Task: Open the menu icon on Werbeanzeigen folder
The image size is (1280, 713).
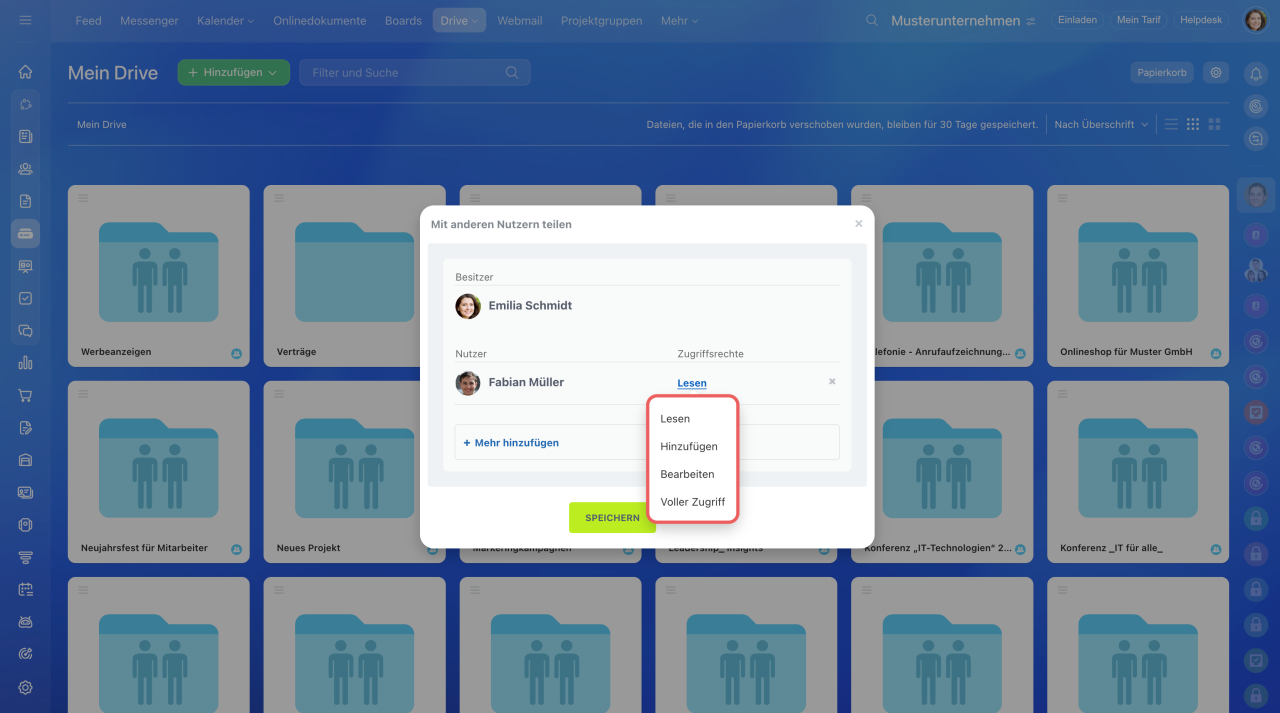Action: tap(83, 198)
